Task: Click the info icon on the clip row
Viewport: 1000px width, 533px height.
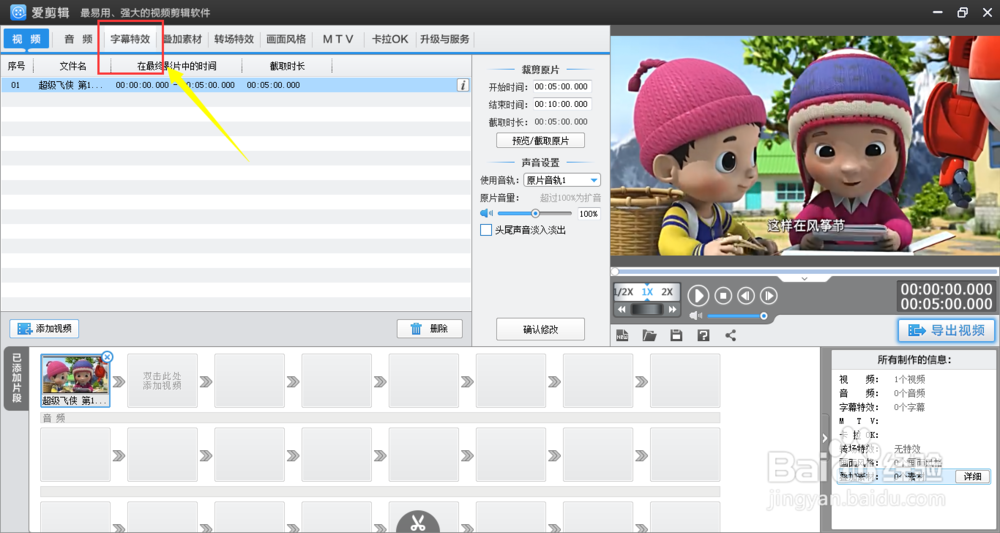Action: coord(463,85)
